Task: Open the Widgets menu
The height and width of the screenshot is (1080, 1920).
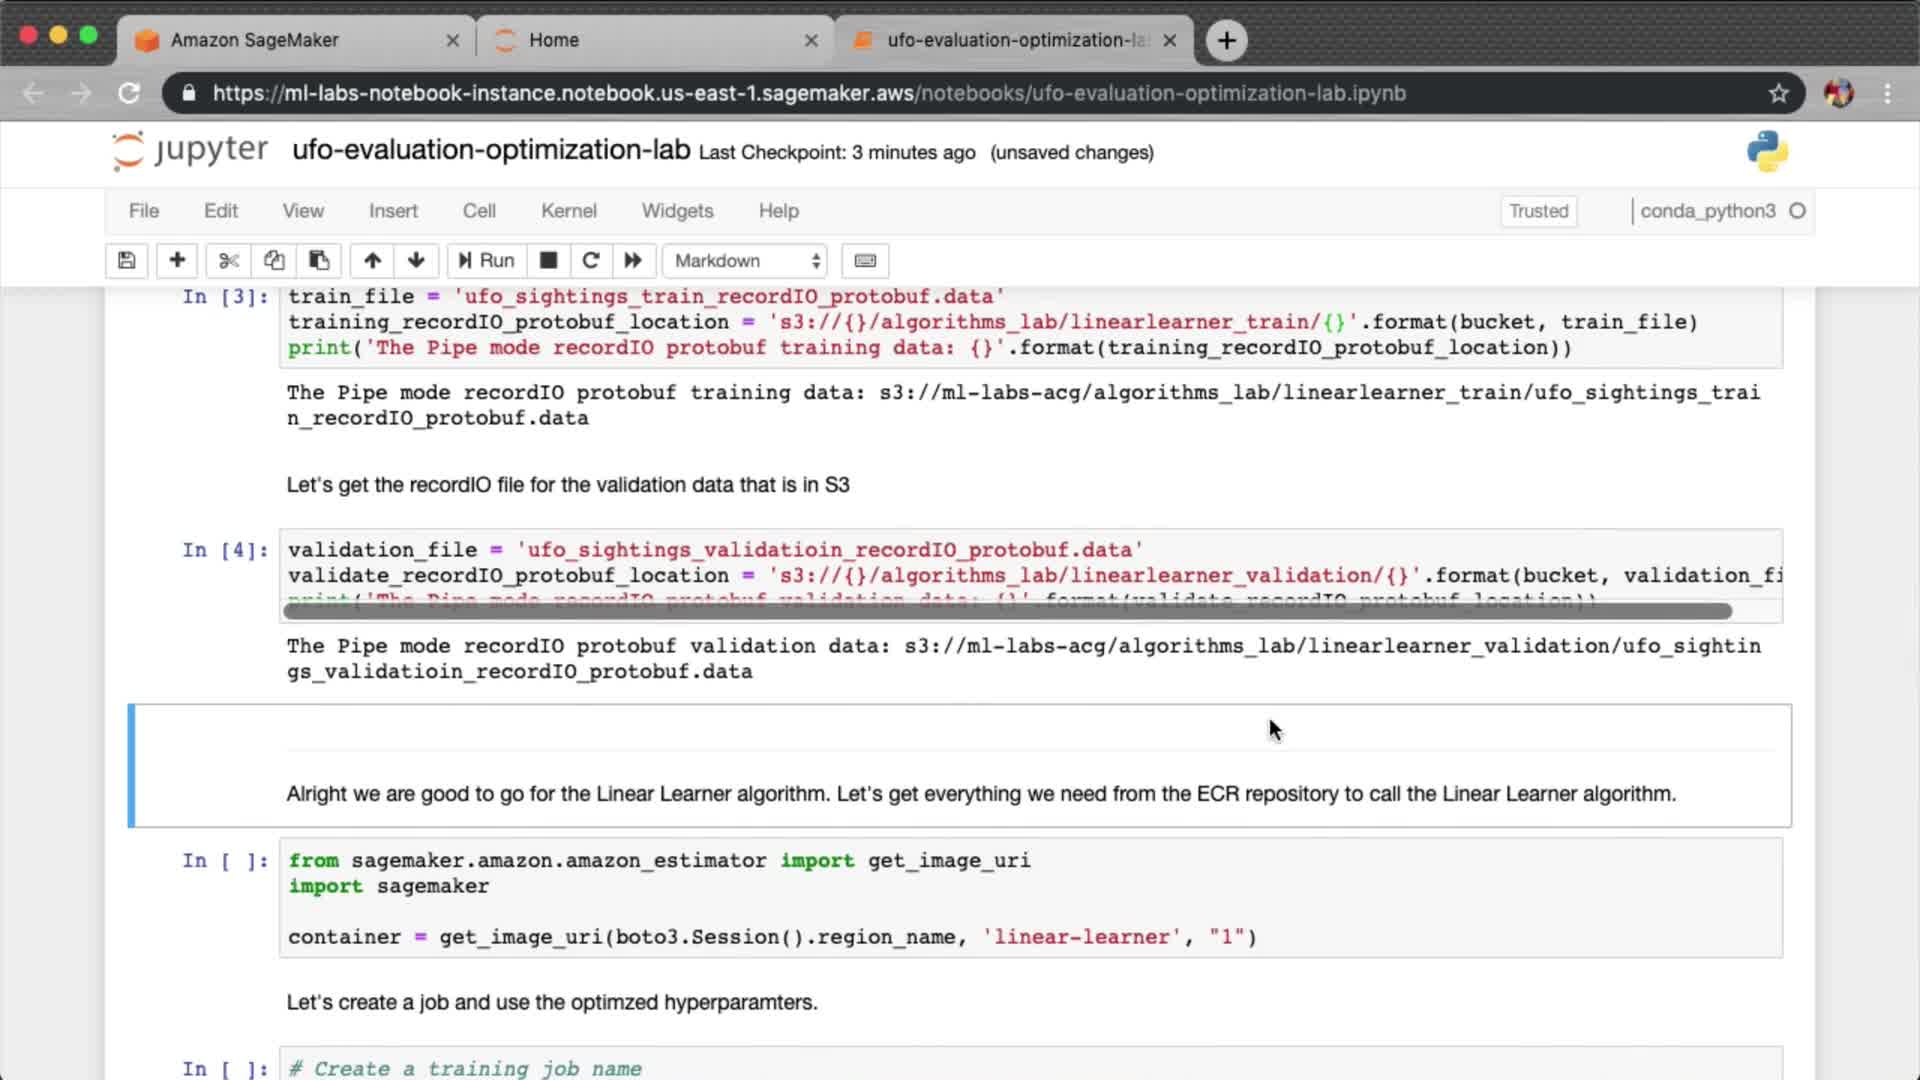Action: pyautogui.click(x=677, y=211)
